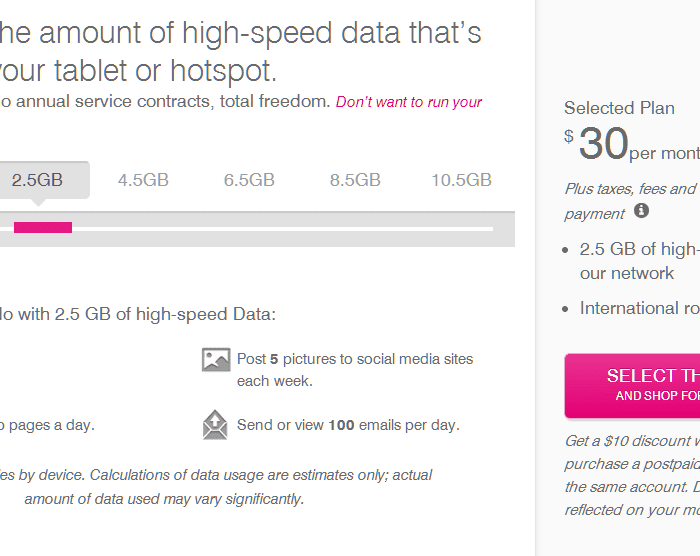Click the pink slider handle
The image size is (700, 556).
(43, 227)
